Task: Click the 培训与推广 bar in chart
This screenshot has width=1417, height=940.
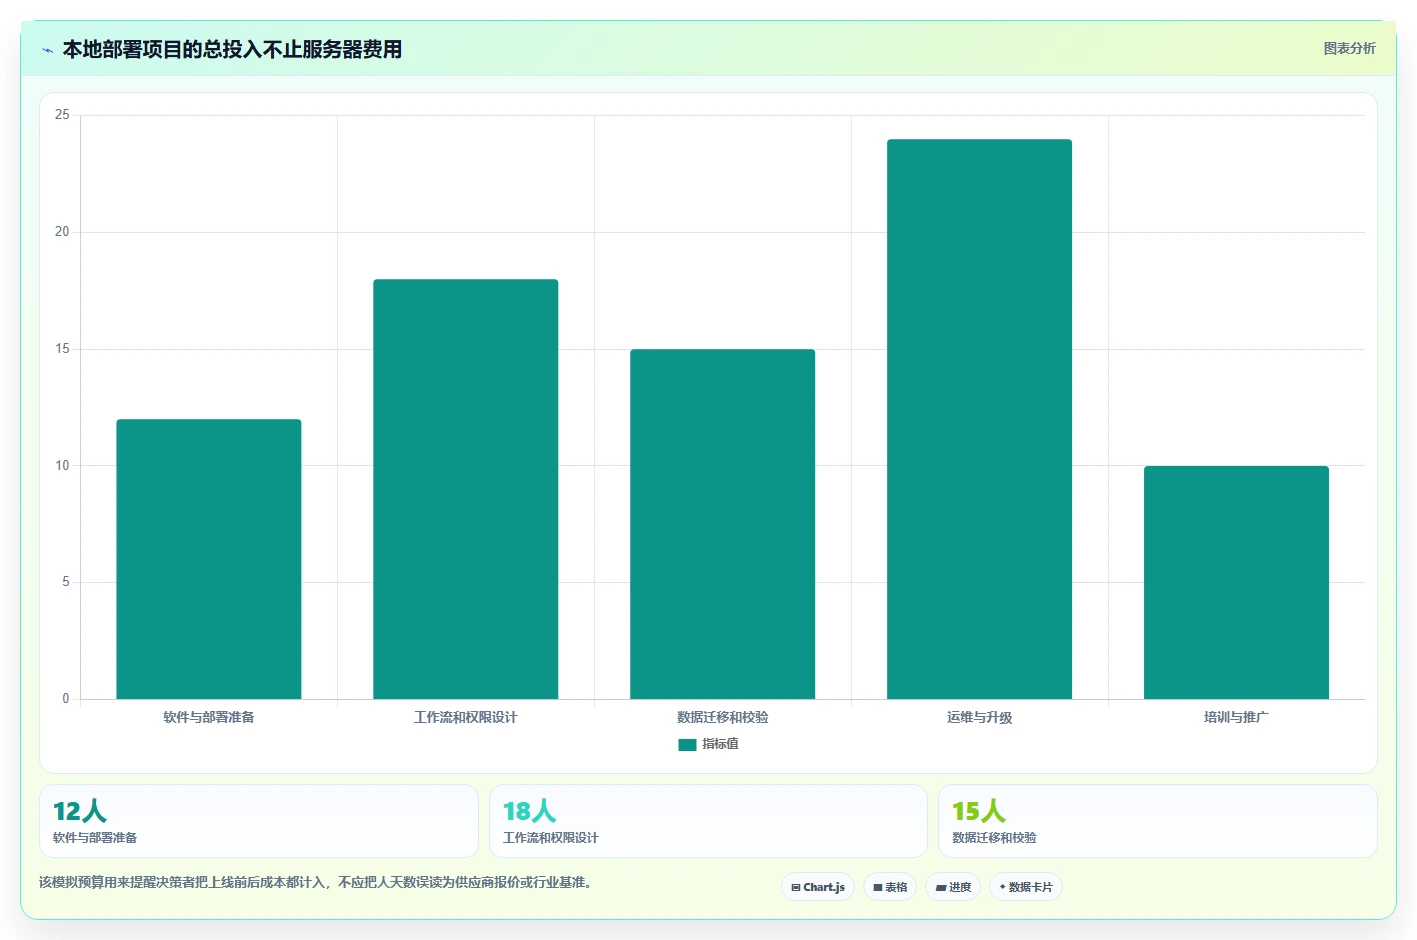Action: [x=1236, y=582]
